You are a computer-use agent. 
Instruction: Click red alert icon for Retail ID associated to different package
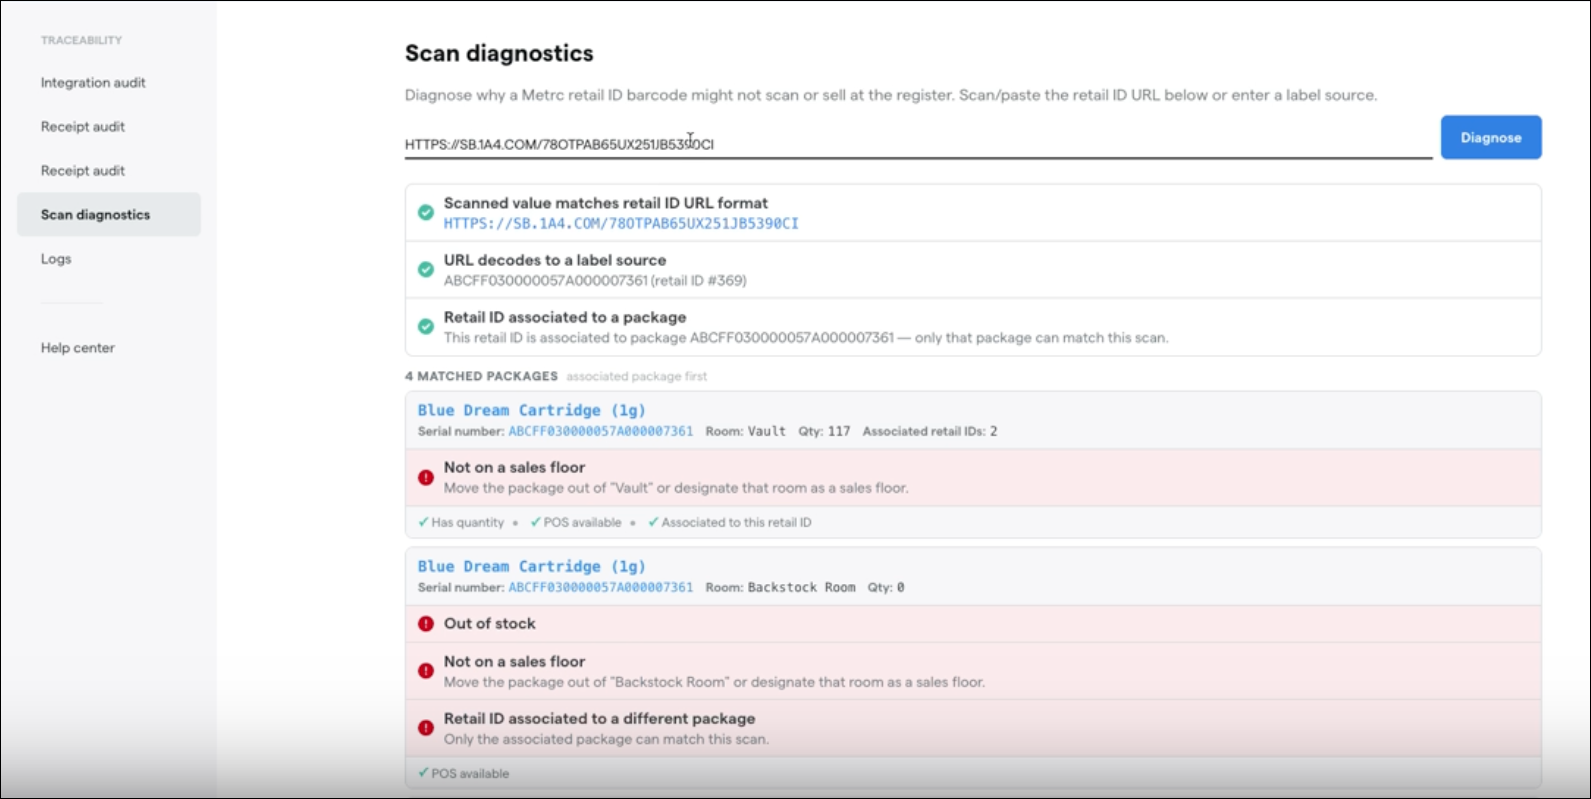click(x=426, y=728)
